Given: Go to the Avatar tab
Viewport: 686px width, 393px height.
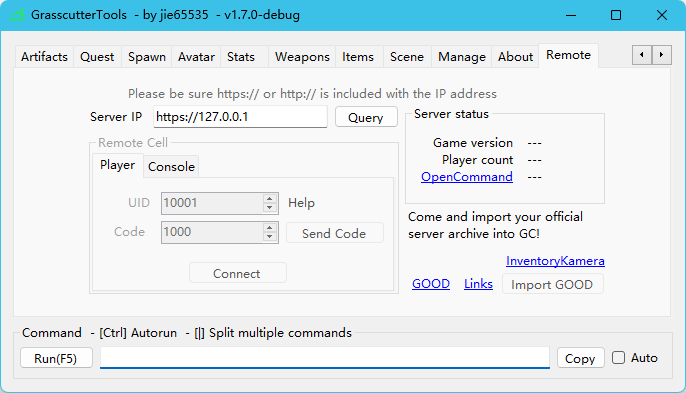Looking at the screenshot, I should click(196, 57).
